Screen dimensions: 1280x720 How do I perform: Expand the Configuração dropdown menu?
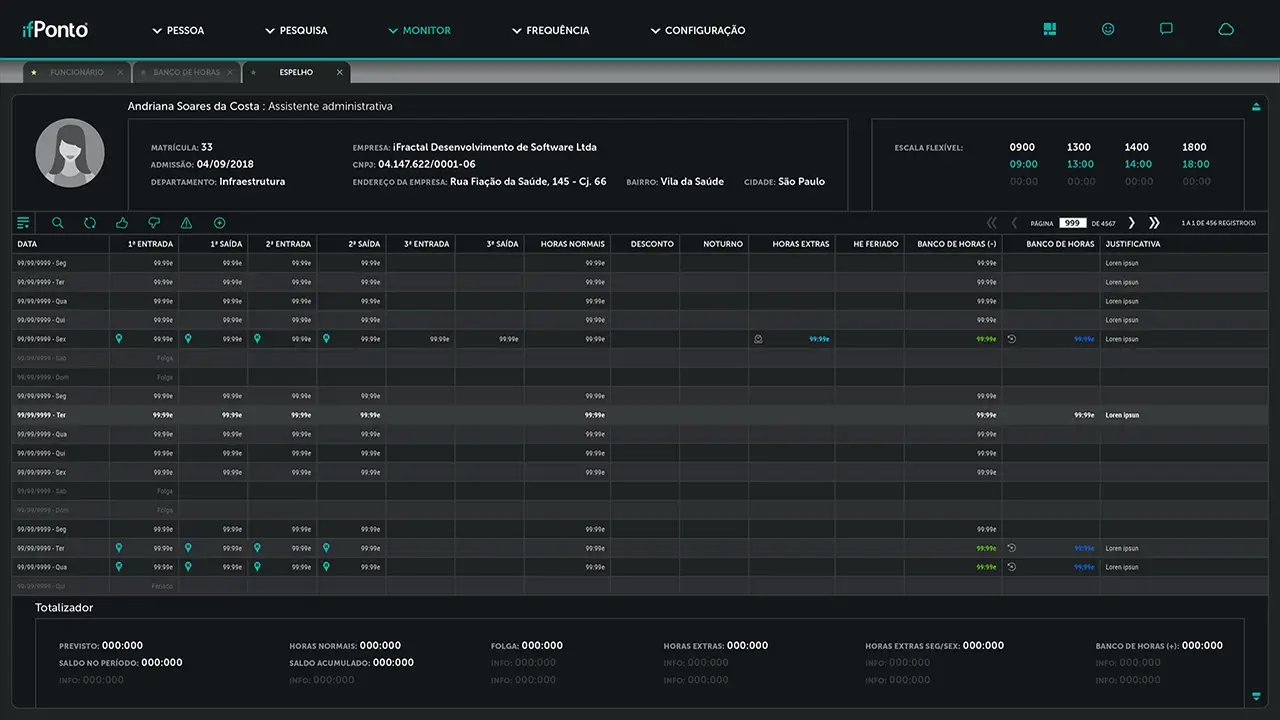click(x=697, y=31)
